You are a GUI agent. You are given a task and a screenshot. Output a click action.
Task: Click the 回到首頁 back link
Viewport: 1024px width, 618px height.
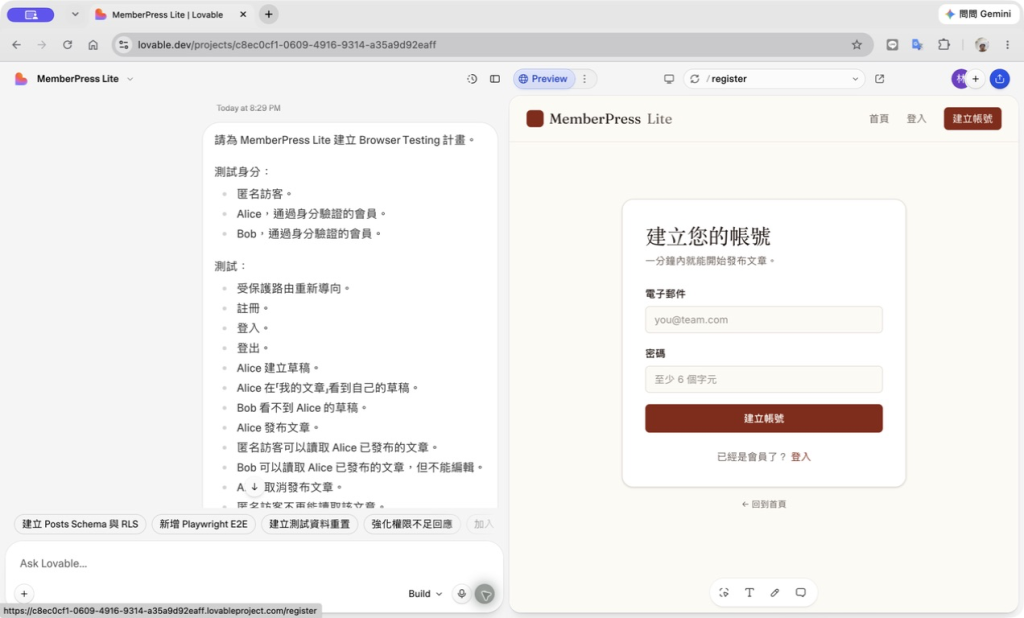pyautogui.click(x=763, y=504)
